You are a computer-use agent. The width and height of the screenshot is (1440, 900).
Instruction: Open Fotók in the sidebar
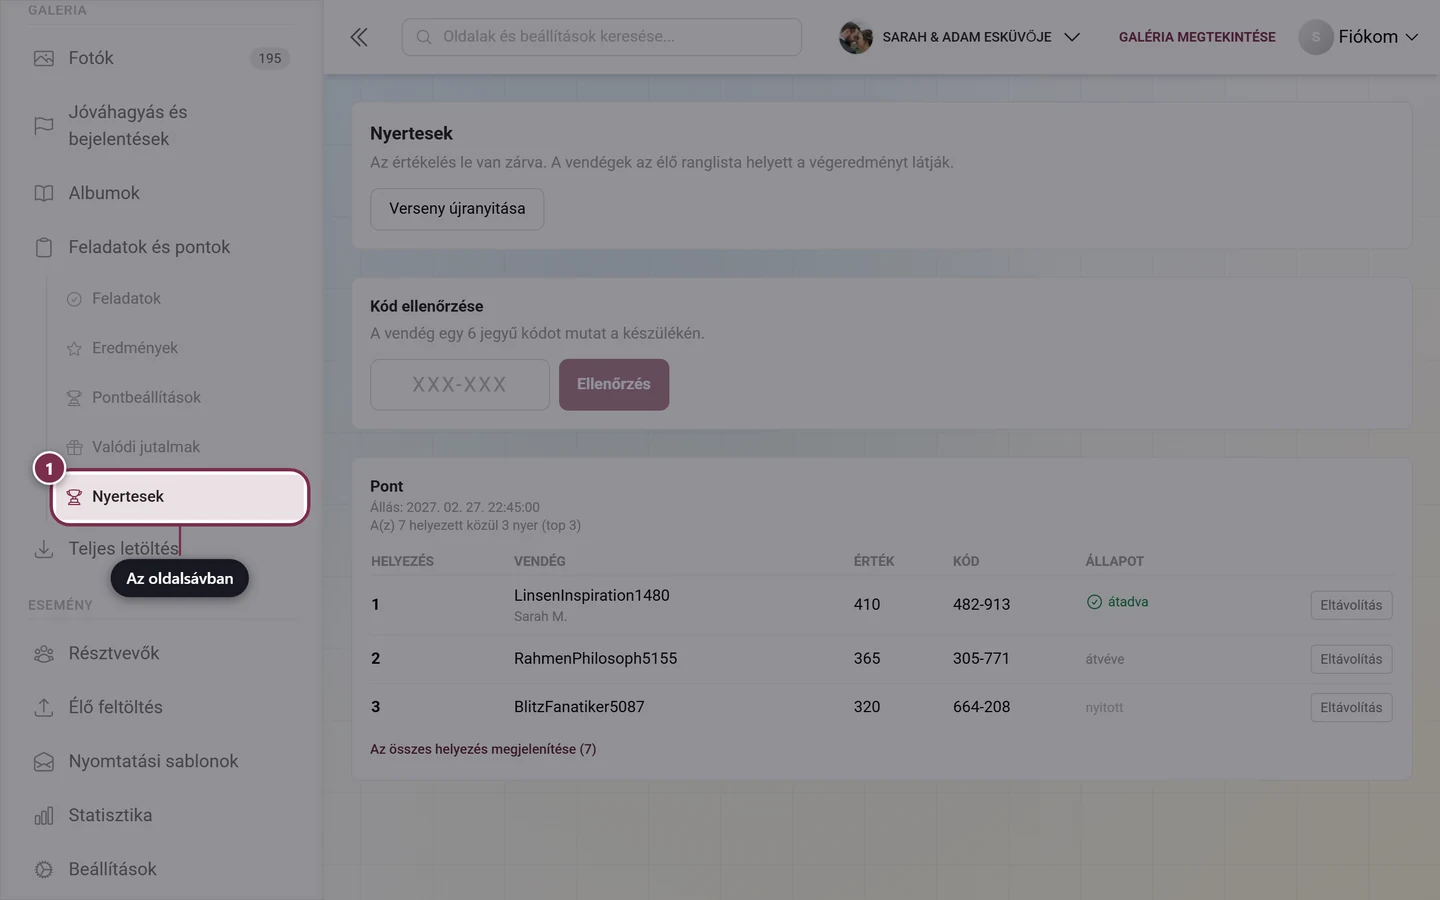(162, 58)
